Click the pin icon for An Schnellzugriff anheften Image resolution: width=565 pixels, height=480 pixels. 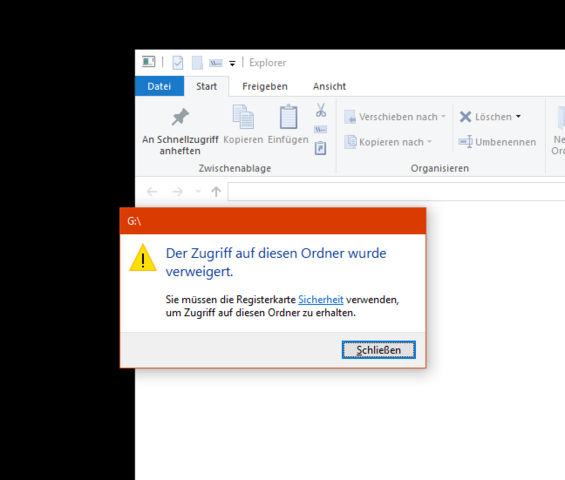coord(180,117)
